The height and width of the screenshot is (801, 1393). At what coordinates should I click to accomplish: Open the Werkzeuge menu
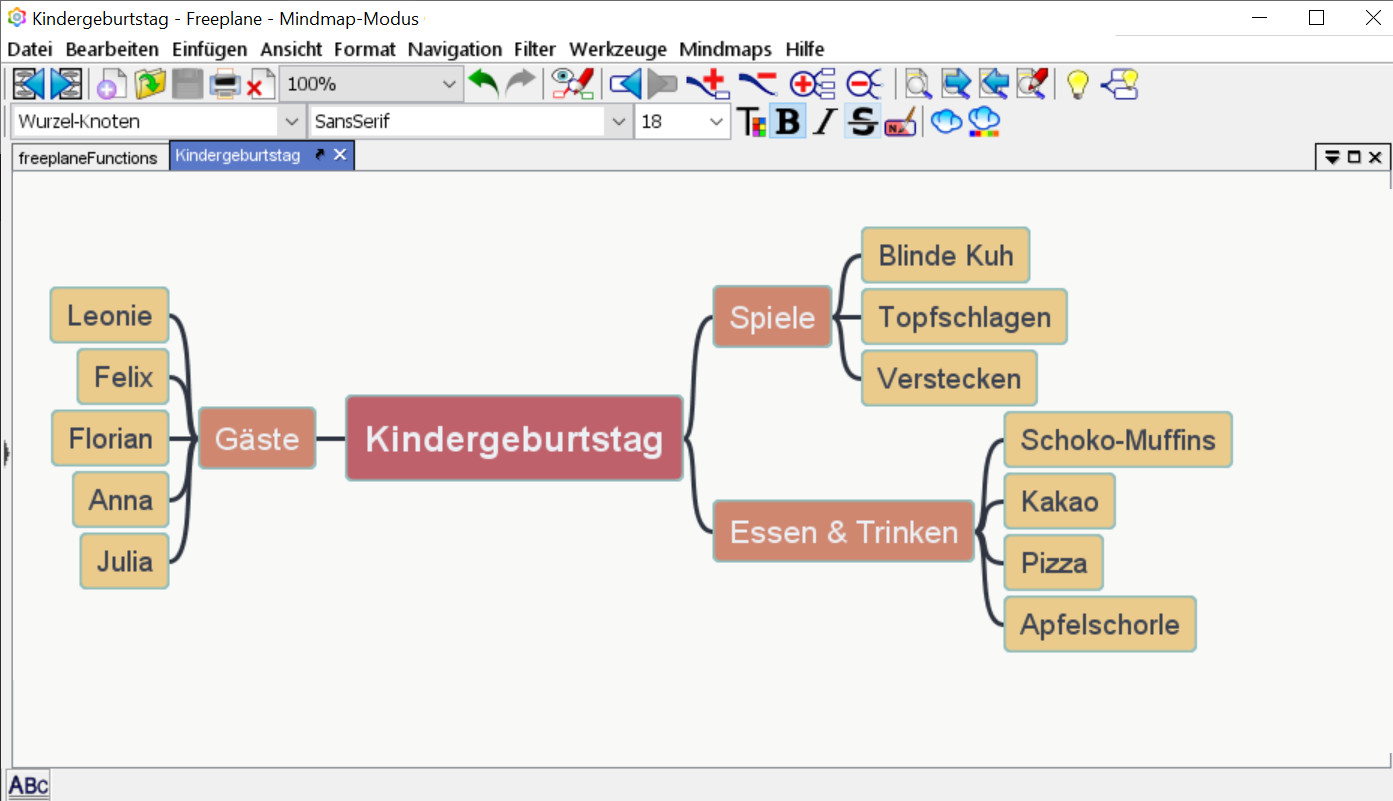pos(619,49)
